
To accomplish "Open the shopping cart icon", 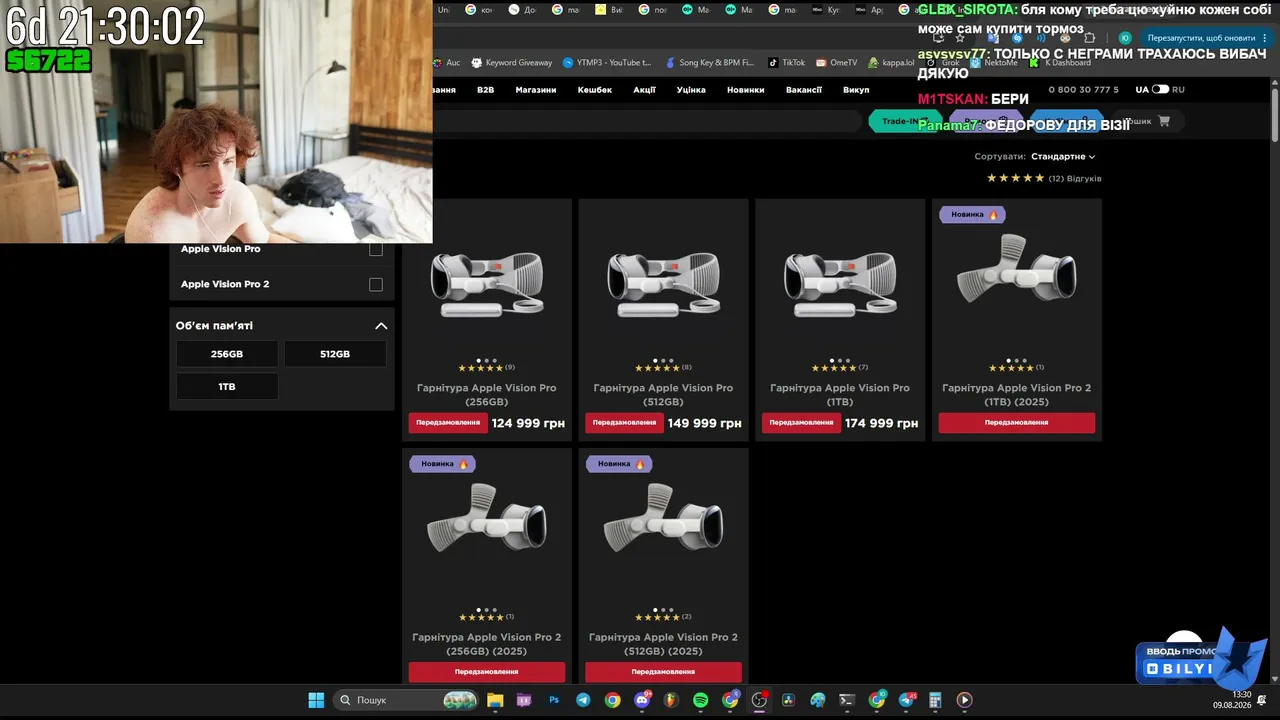I will point(1164,121).
